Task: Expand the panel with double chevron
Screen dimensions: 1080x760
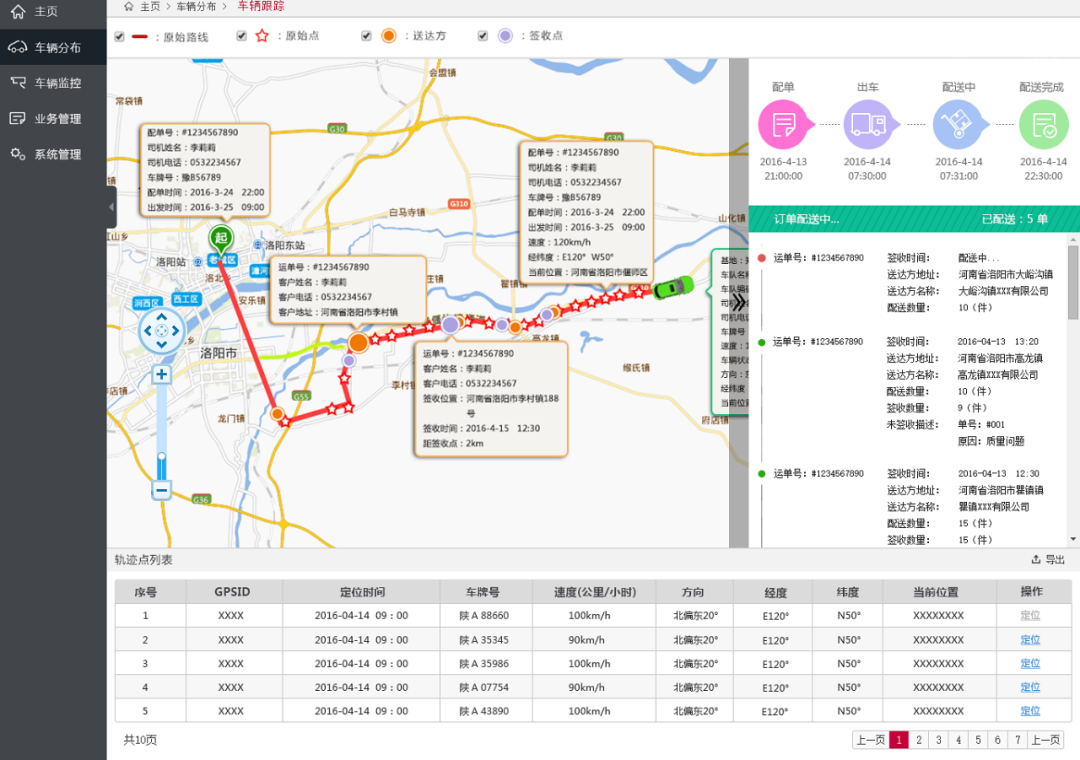Action: tap(738, 302)
